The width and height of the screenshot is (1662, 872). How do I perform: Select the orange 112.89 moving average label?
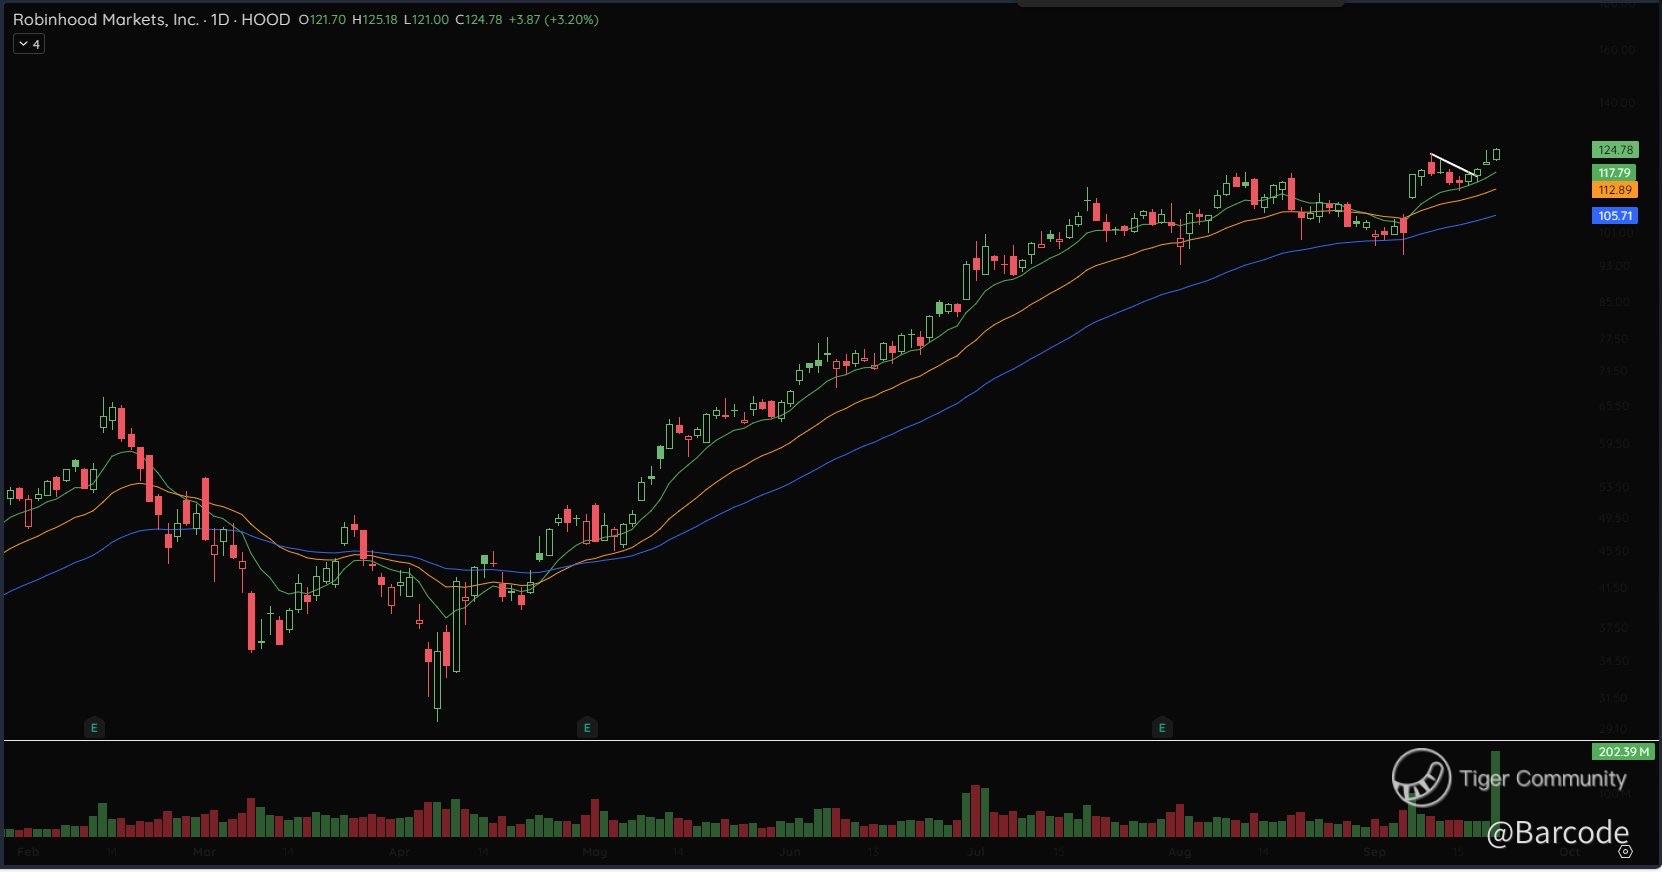pos(1615,190)
